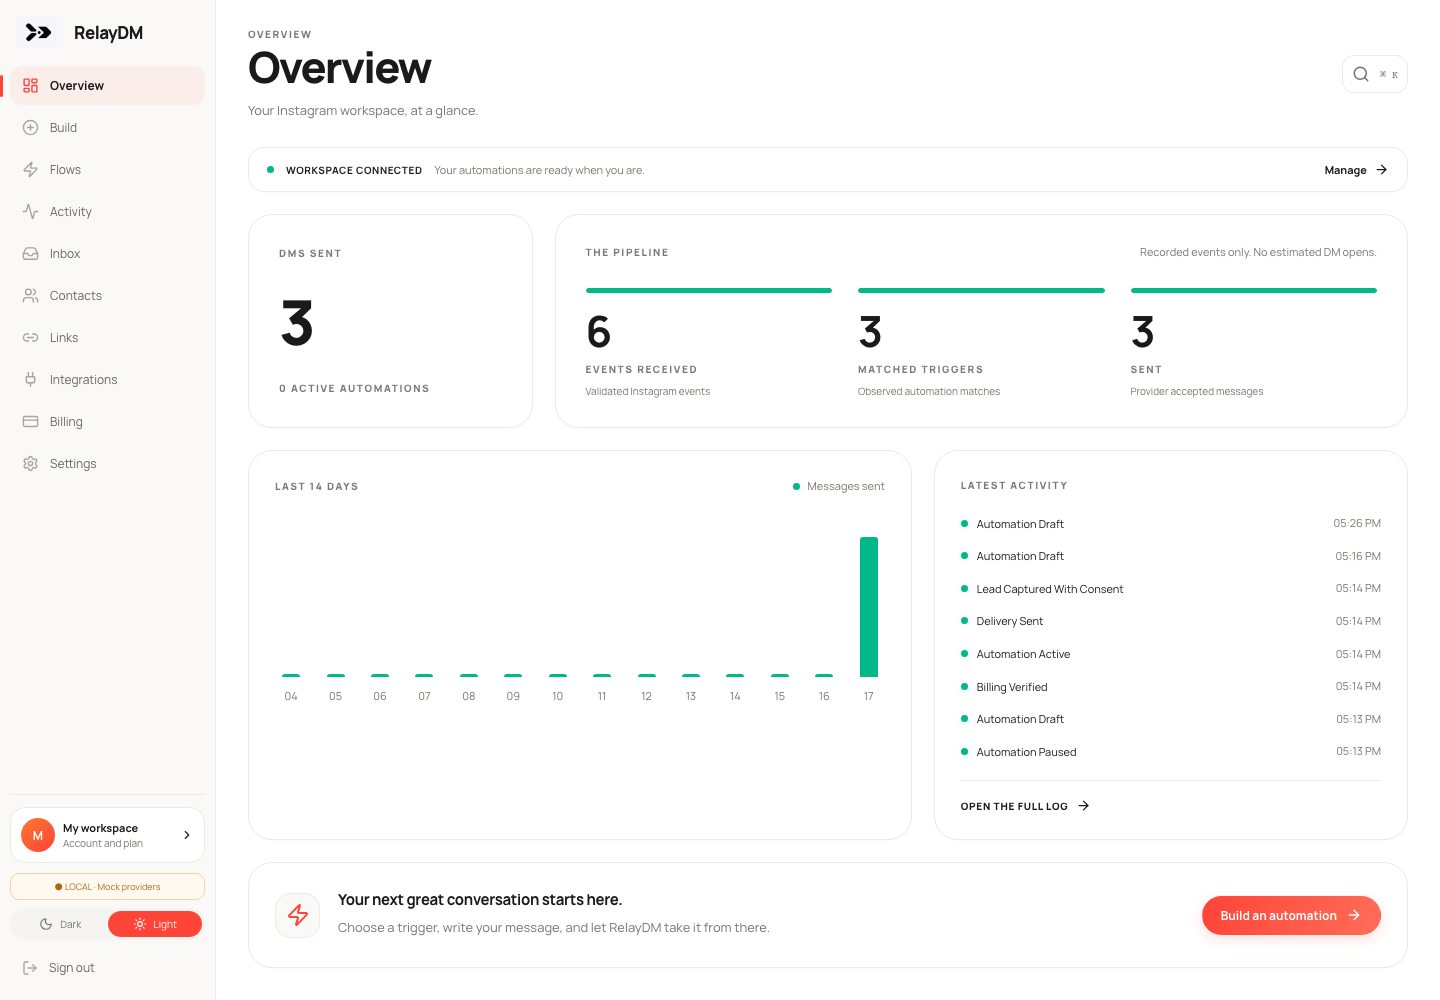
Task: Click the Sign out door icon
Action: coord(30,968)
